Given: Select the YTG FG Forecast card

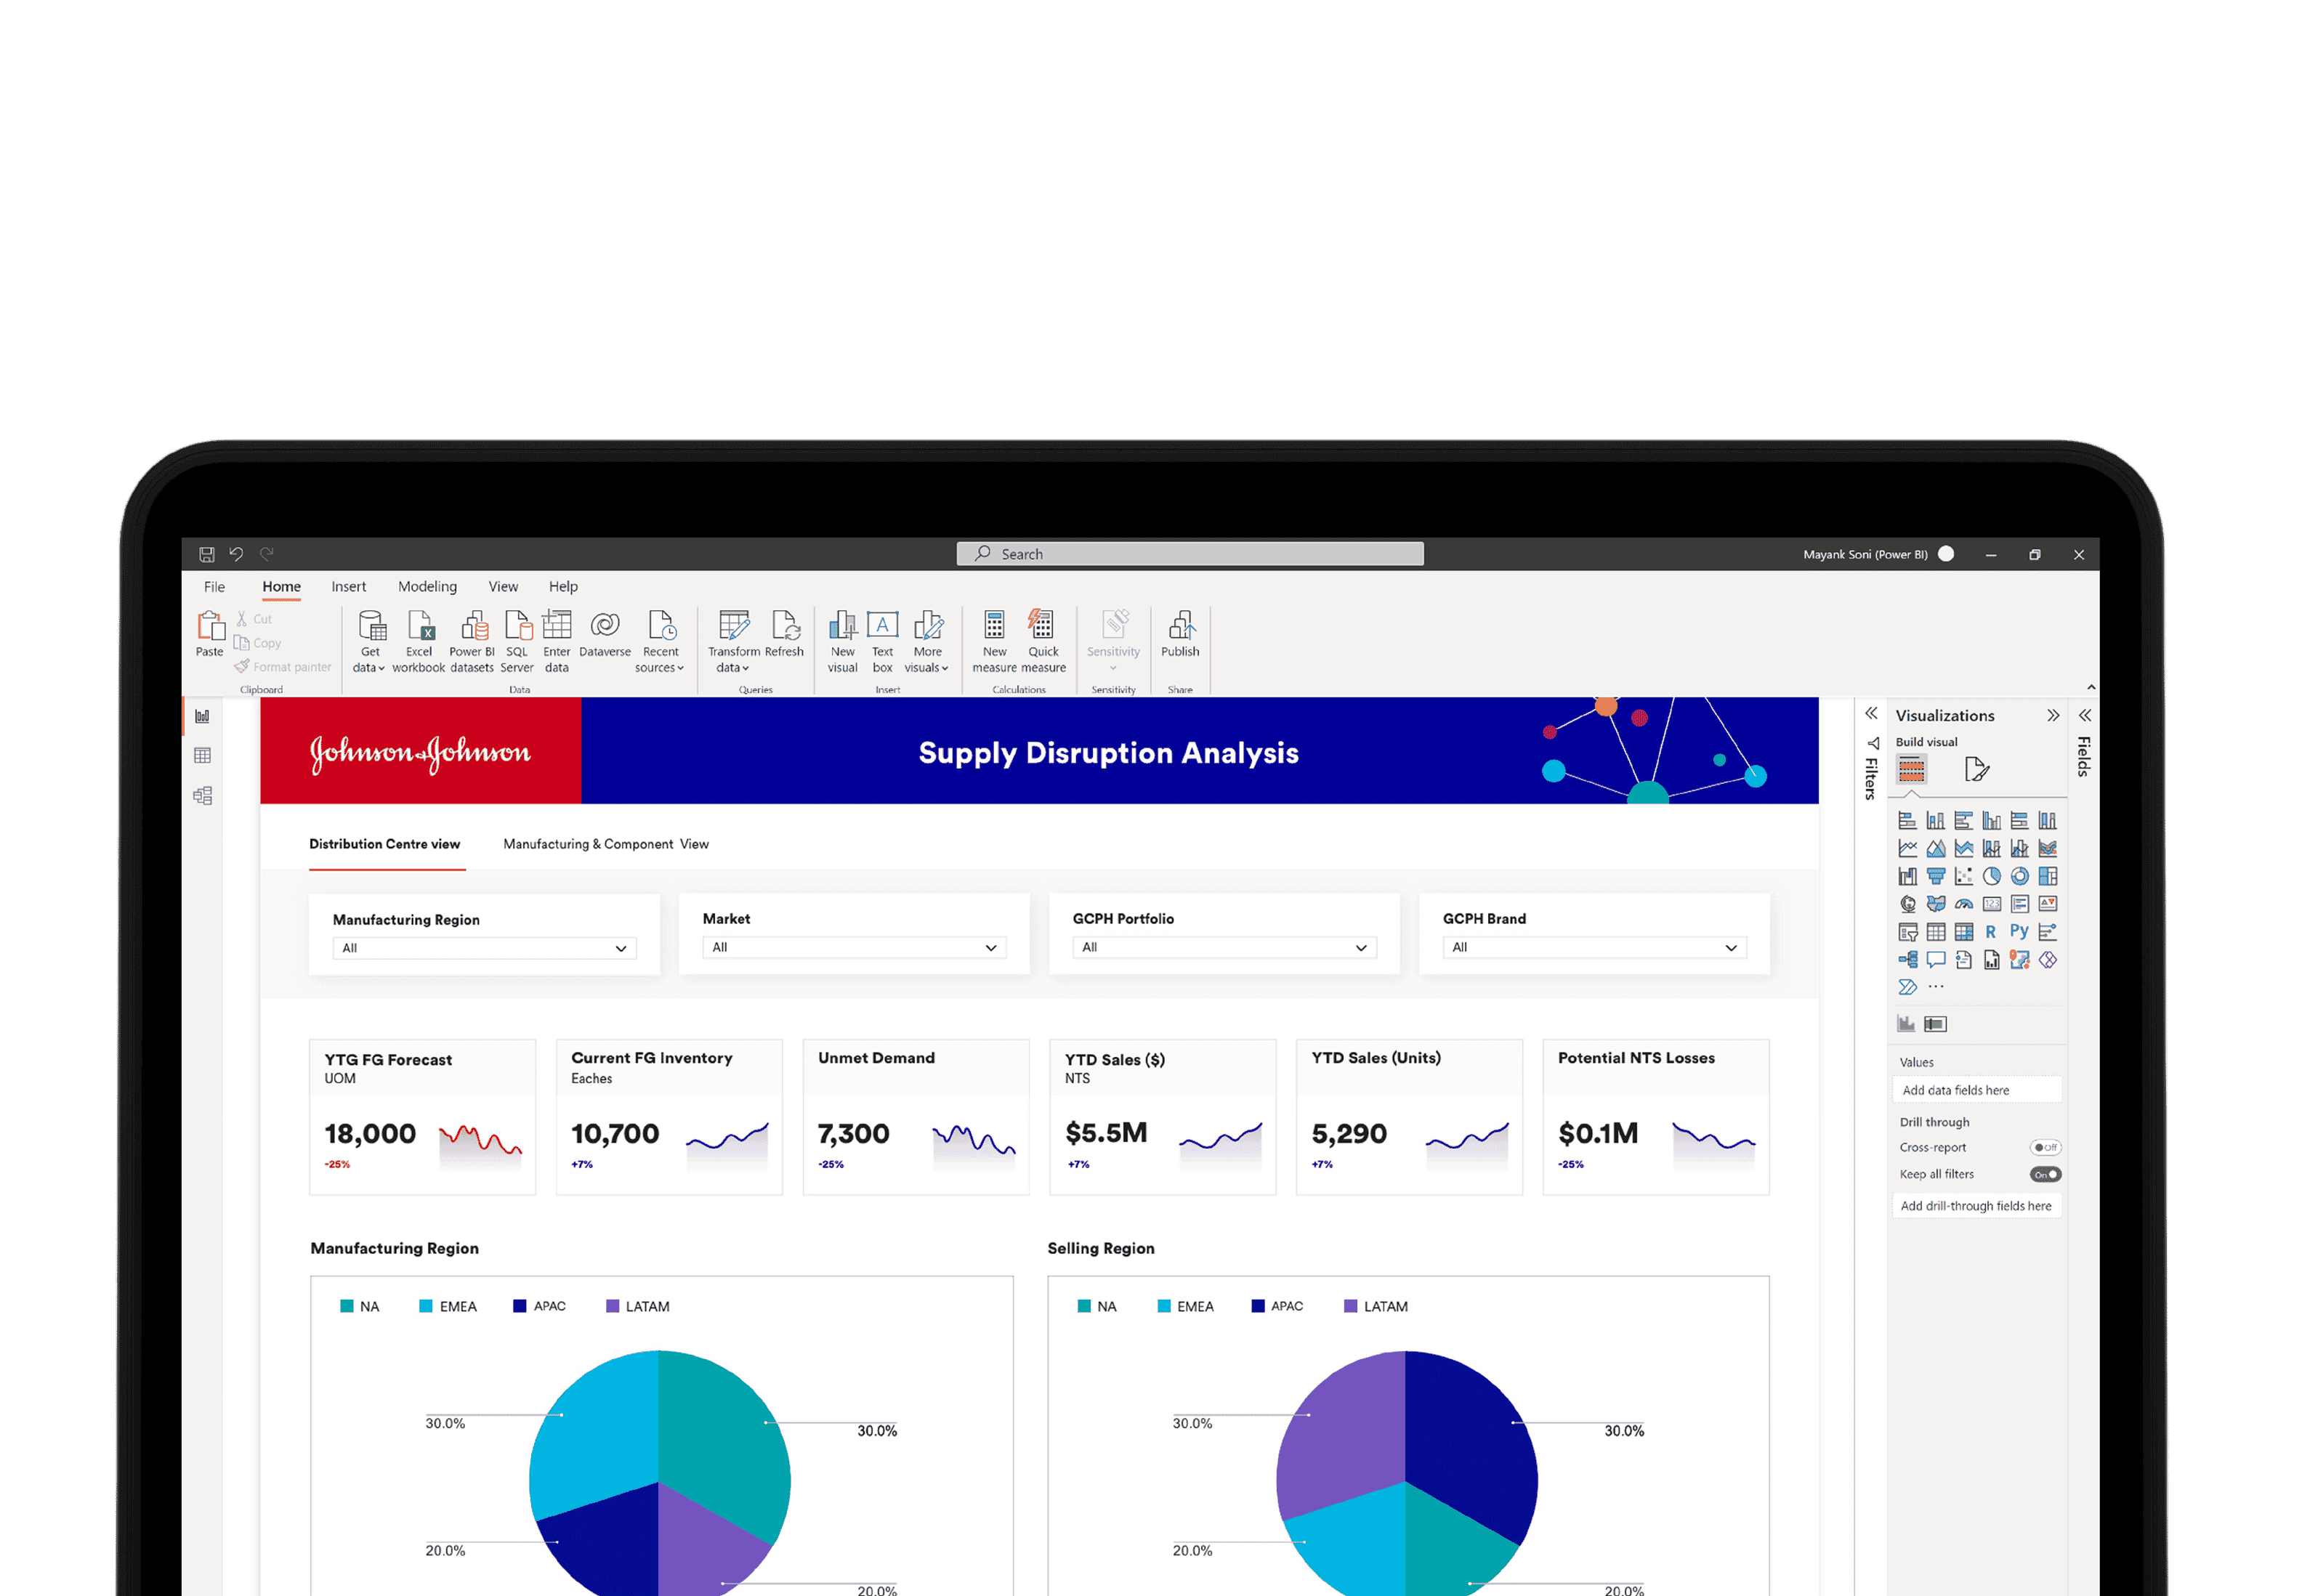Looking at the screenshot, I should point(422,1117).
